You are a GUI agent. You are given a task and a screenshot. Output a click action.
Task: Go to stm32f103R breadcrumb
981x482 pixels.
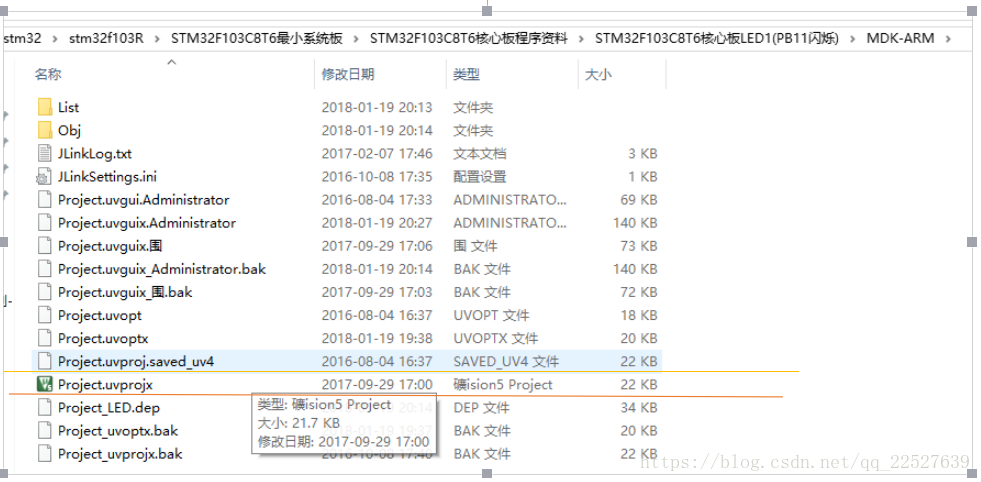pyautogui.click(x=106, y=38)
